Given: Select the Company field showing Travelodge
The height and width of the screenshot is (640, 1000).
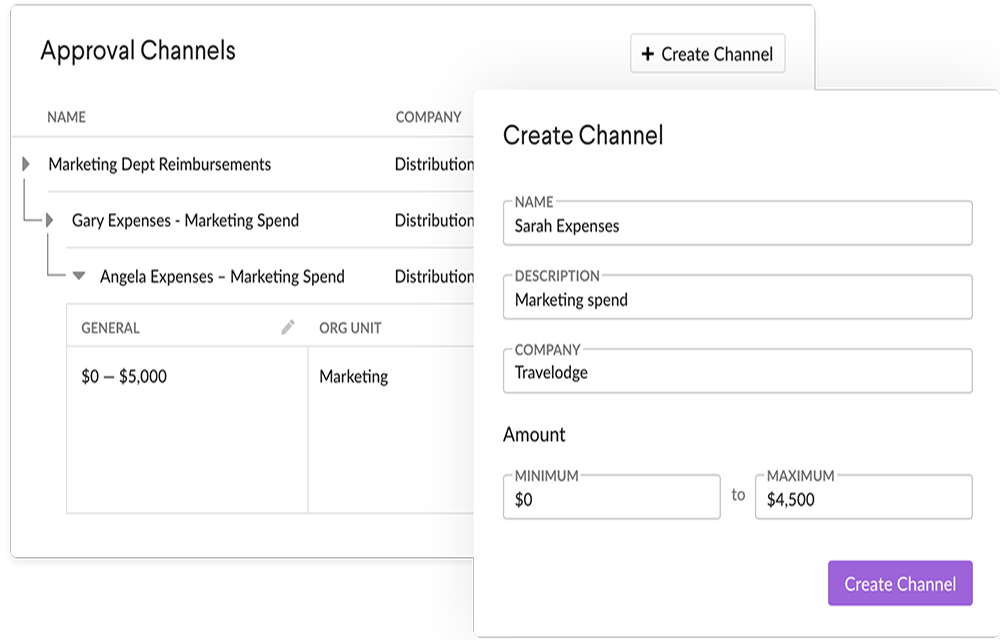Looking at the screenshot, I should tap(737, 372).
